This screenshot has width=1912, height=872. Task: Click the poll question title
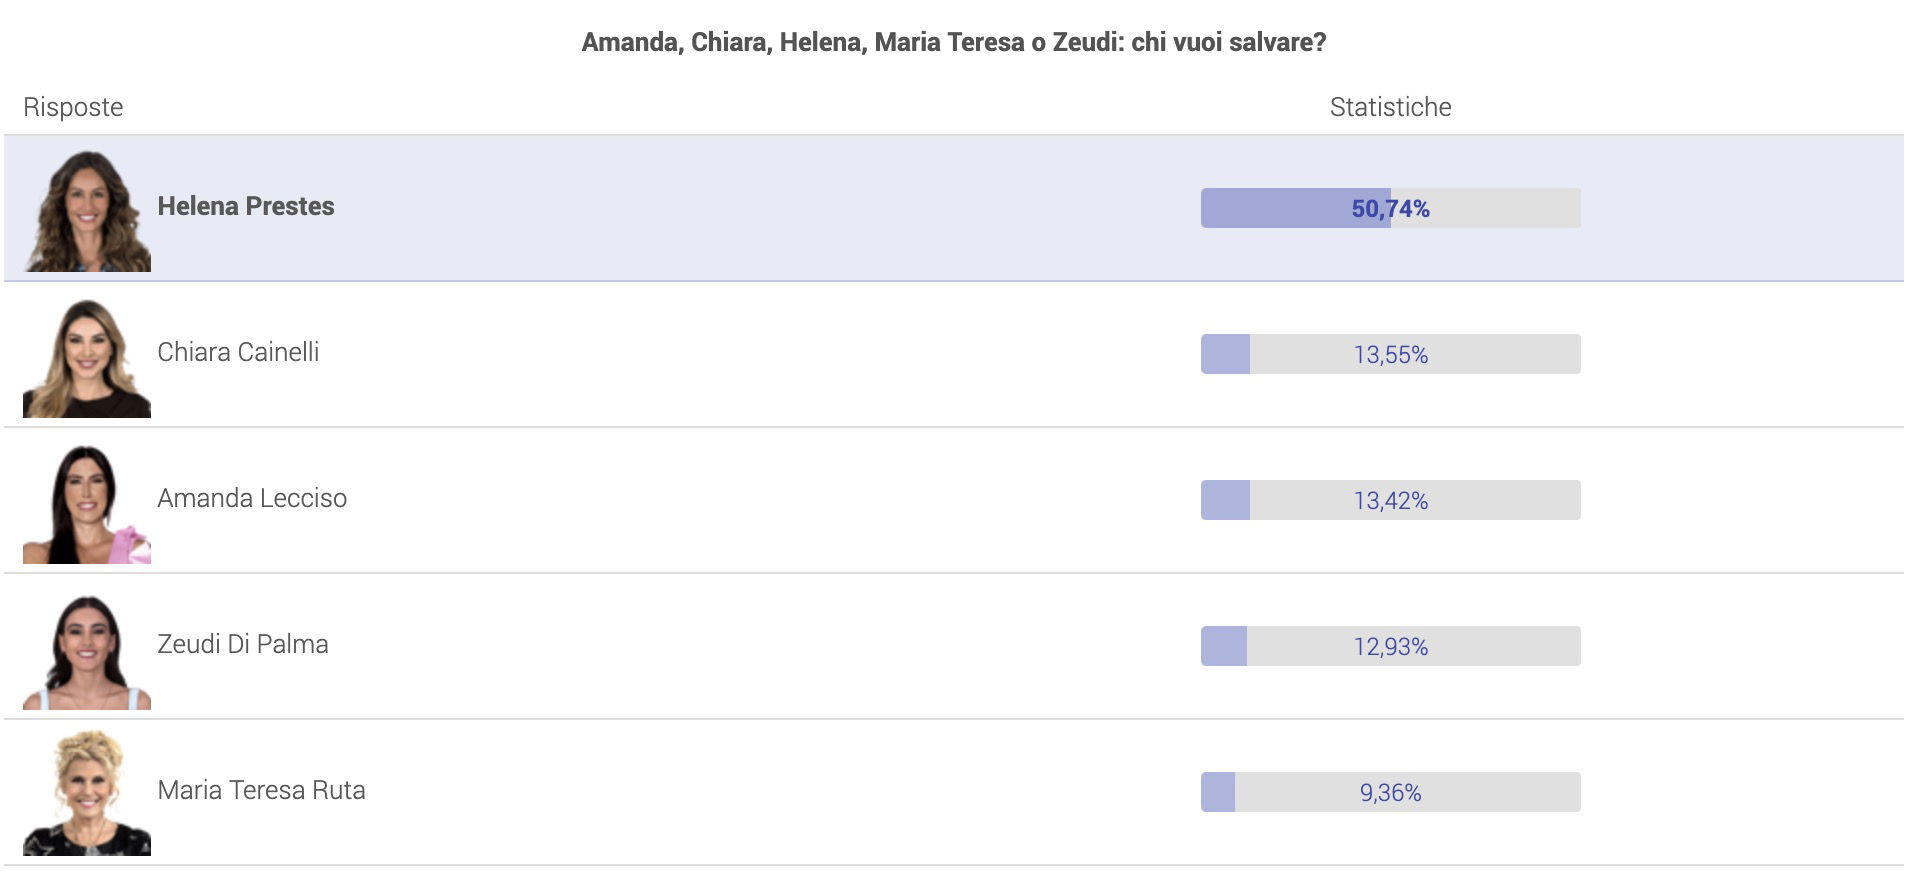[954, 42]
